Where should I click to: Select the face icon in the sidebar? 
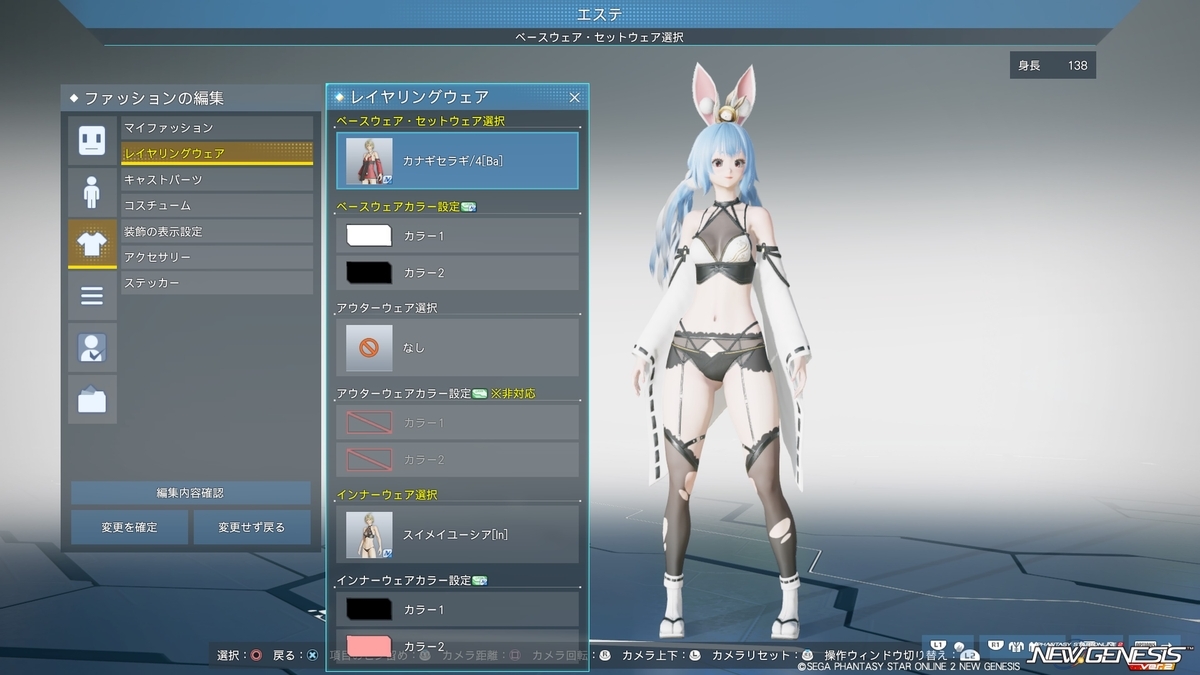[92, 140]
